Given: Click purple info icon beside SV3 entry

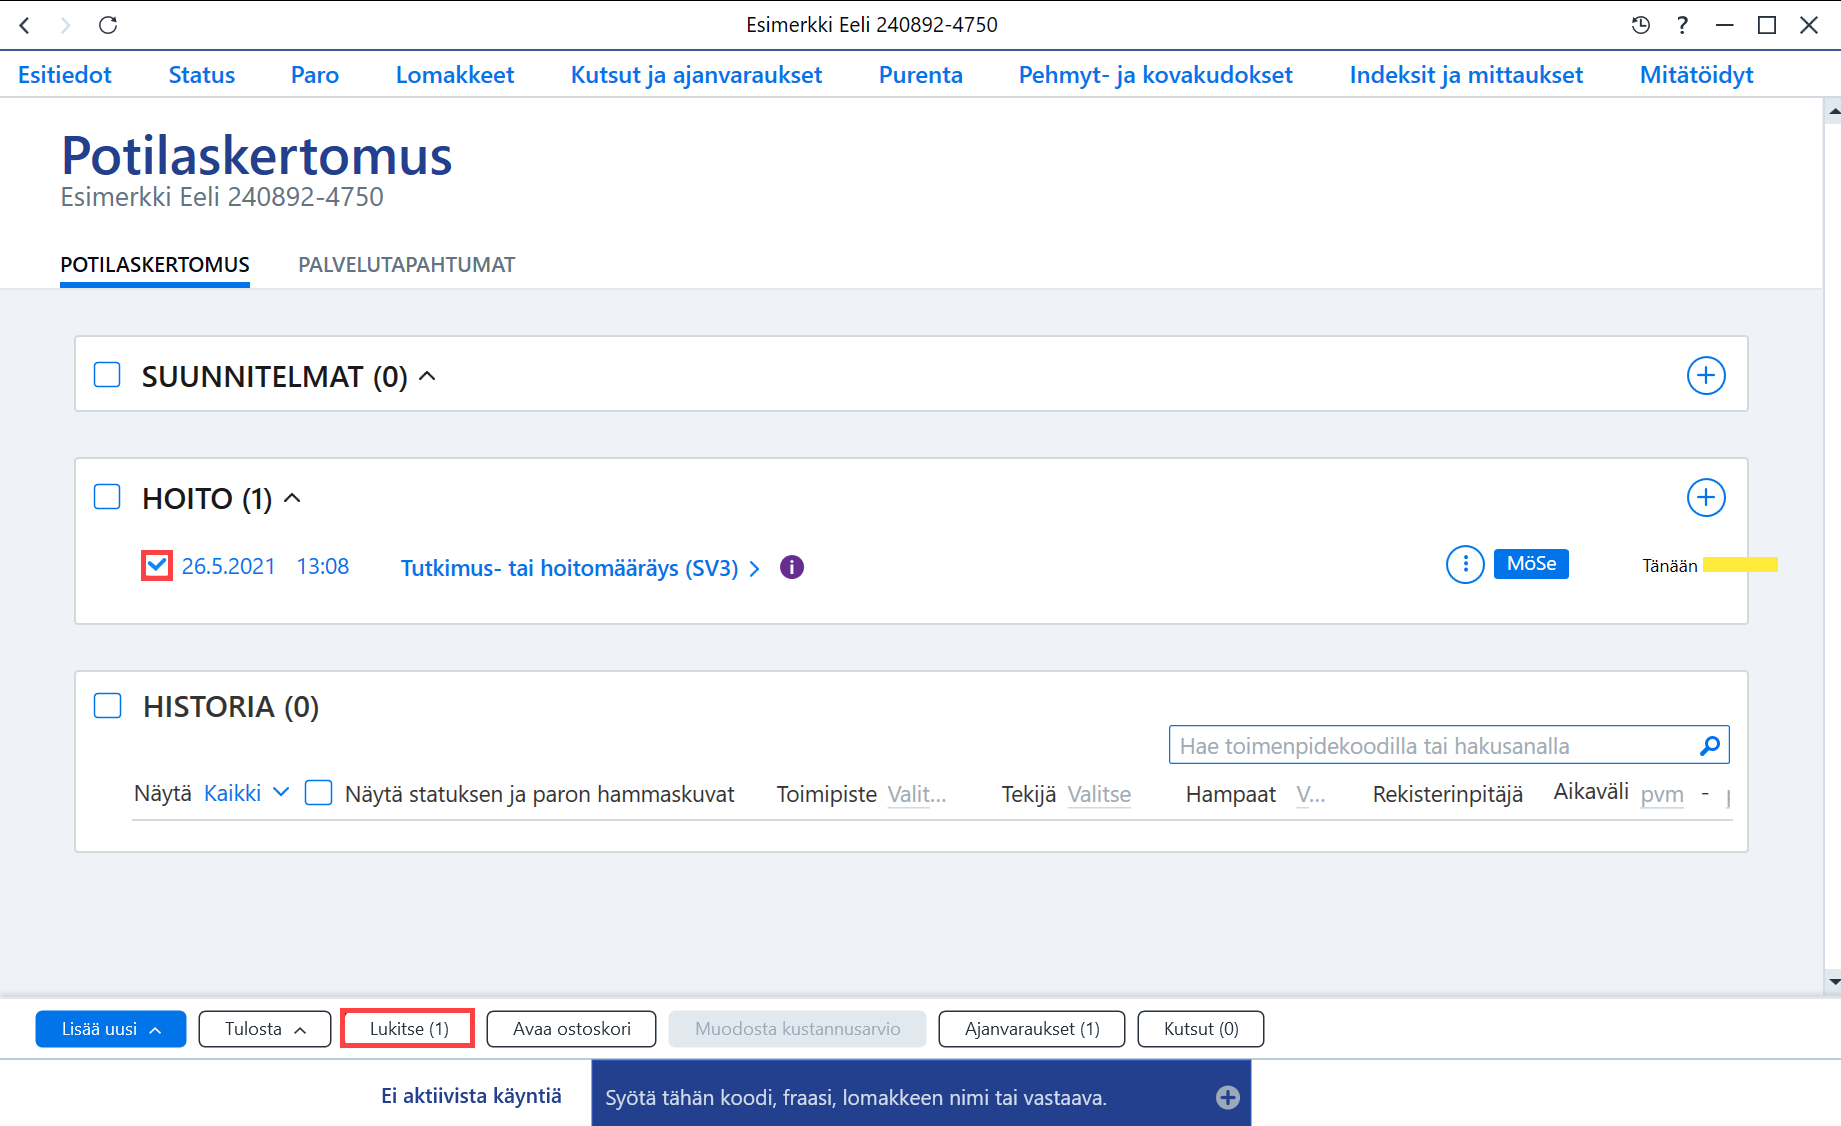Looking at the screenshot, I should 792,567.
